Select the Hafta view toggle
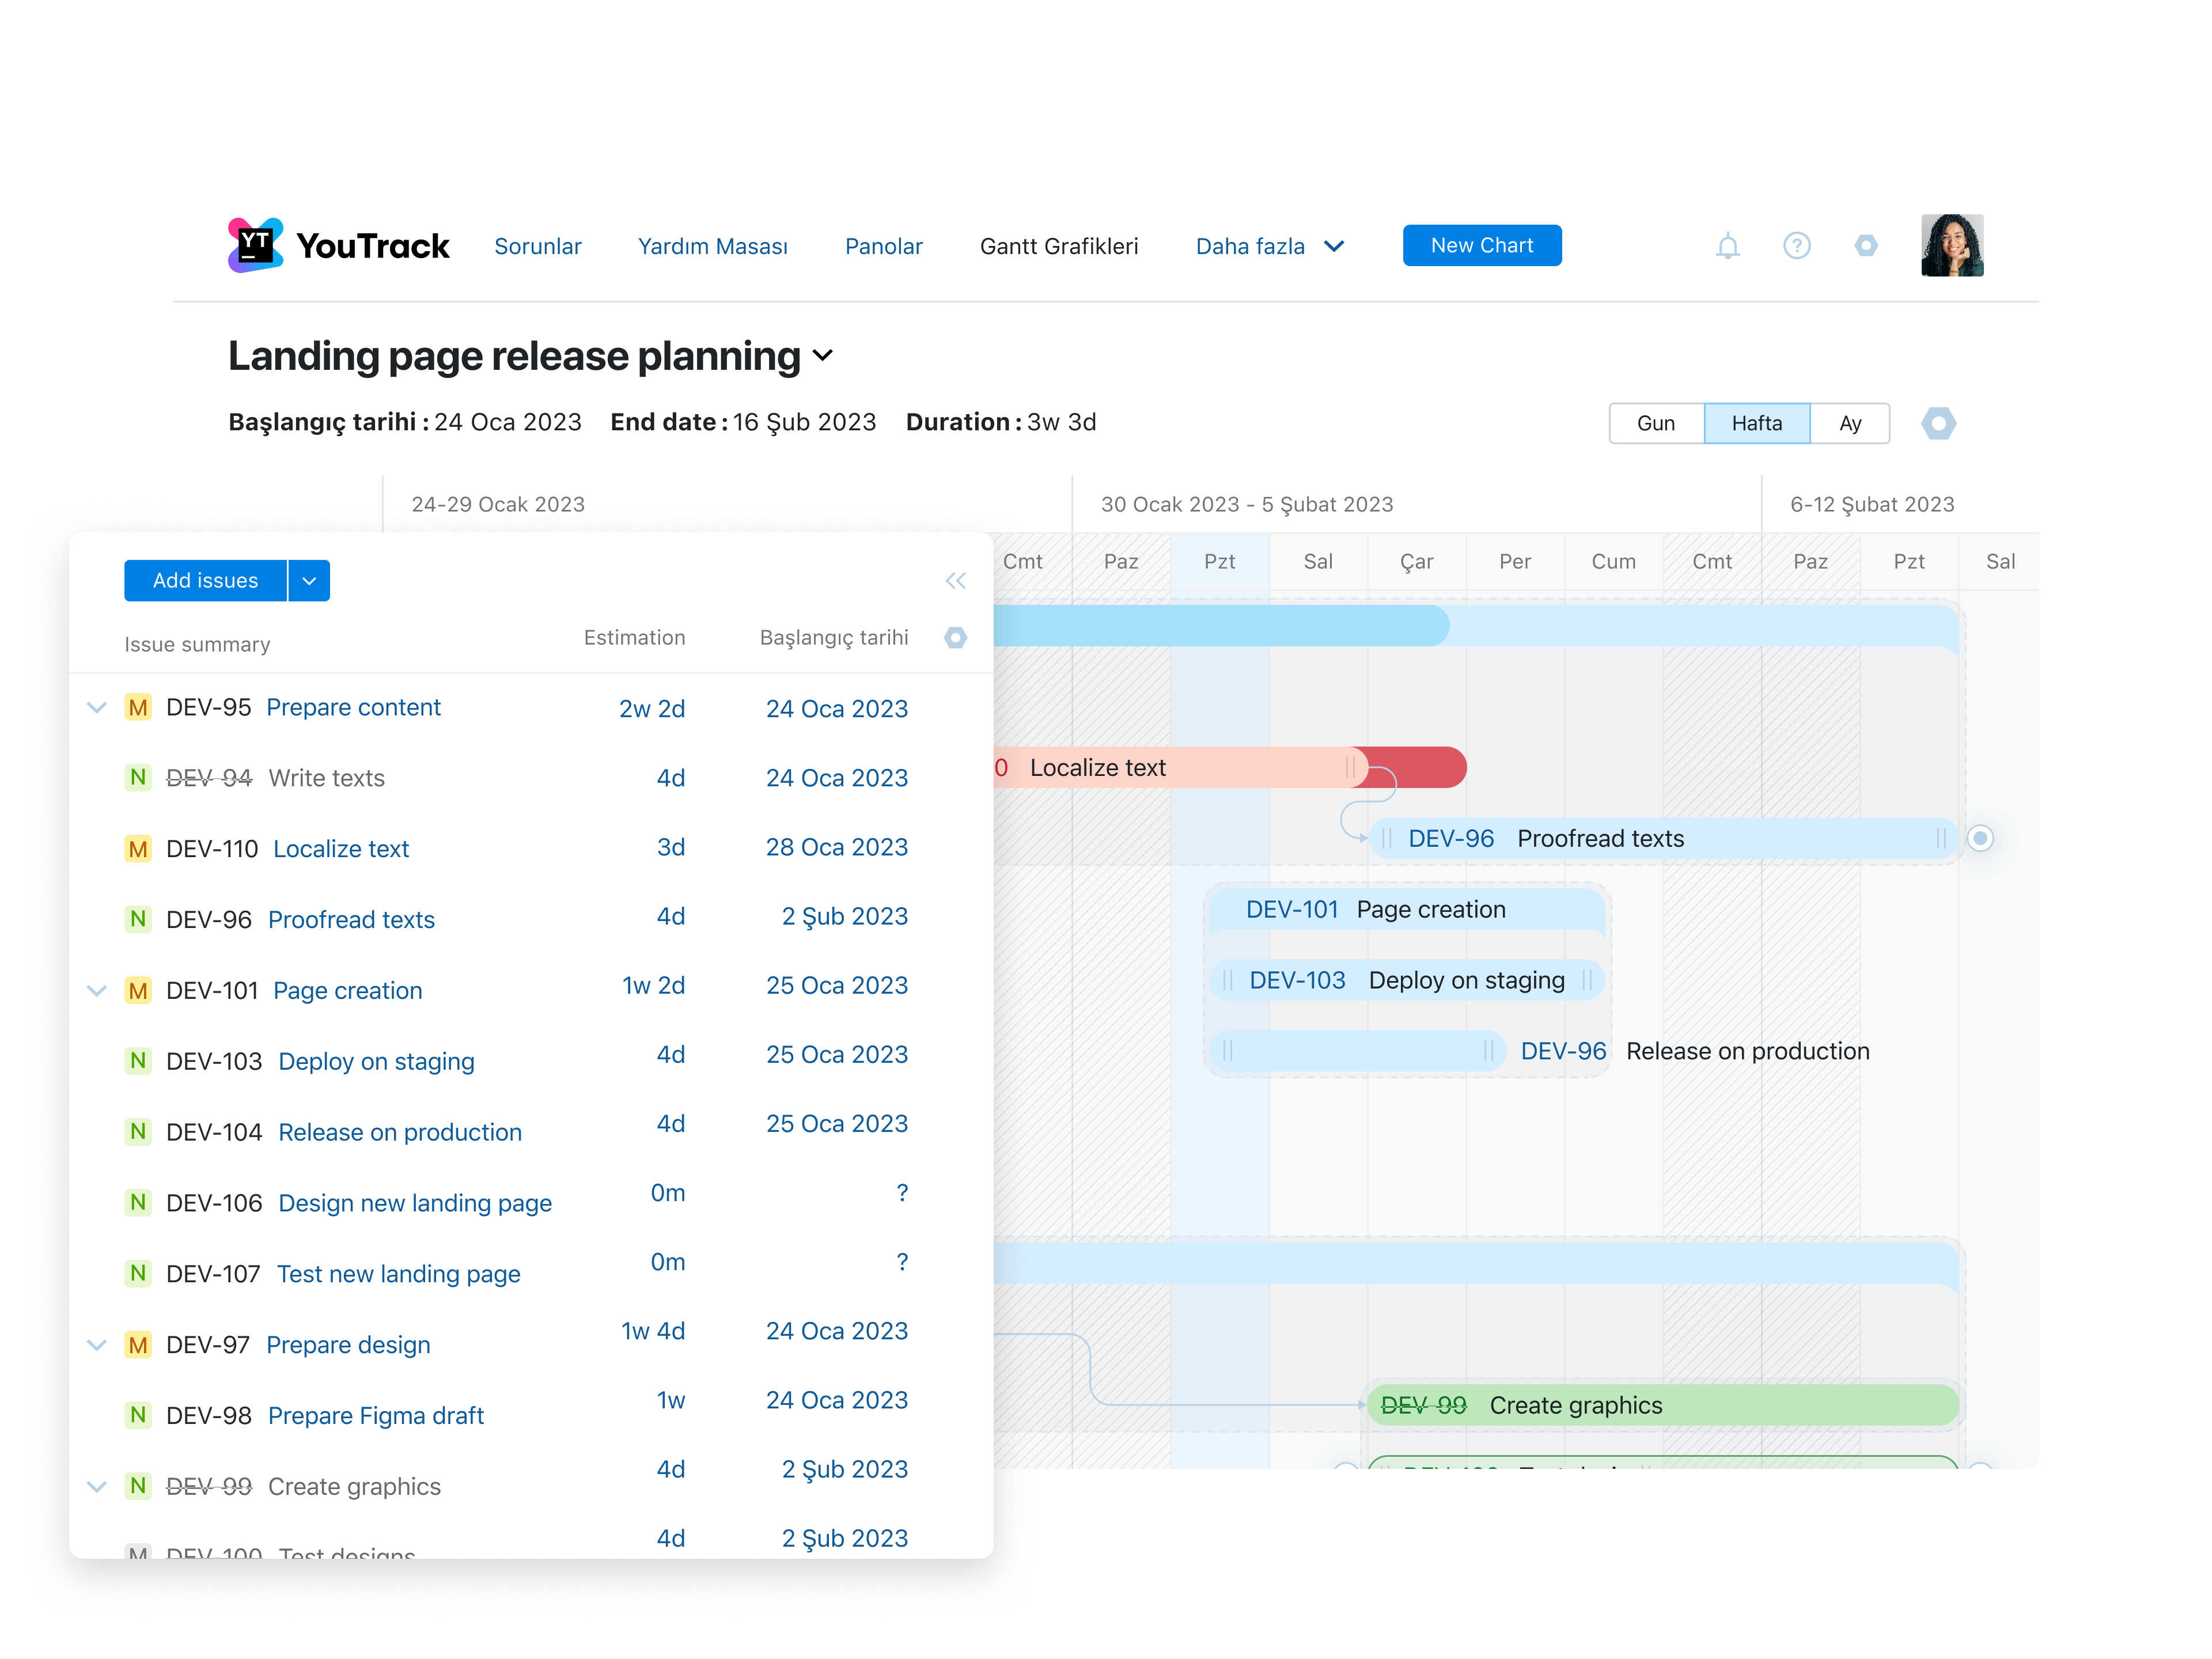Screen dimensions: 2212x1659 [x=1757, y=423]
